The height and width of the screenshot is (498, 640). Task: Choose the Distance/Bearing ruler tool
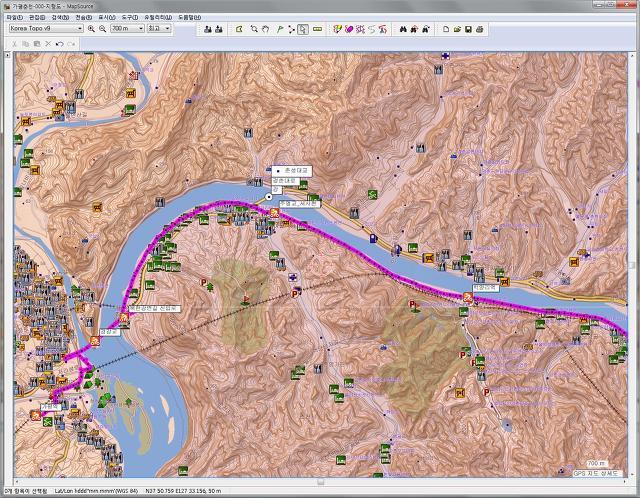tap(317, 29)
